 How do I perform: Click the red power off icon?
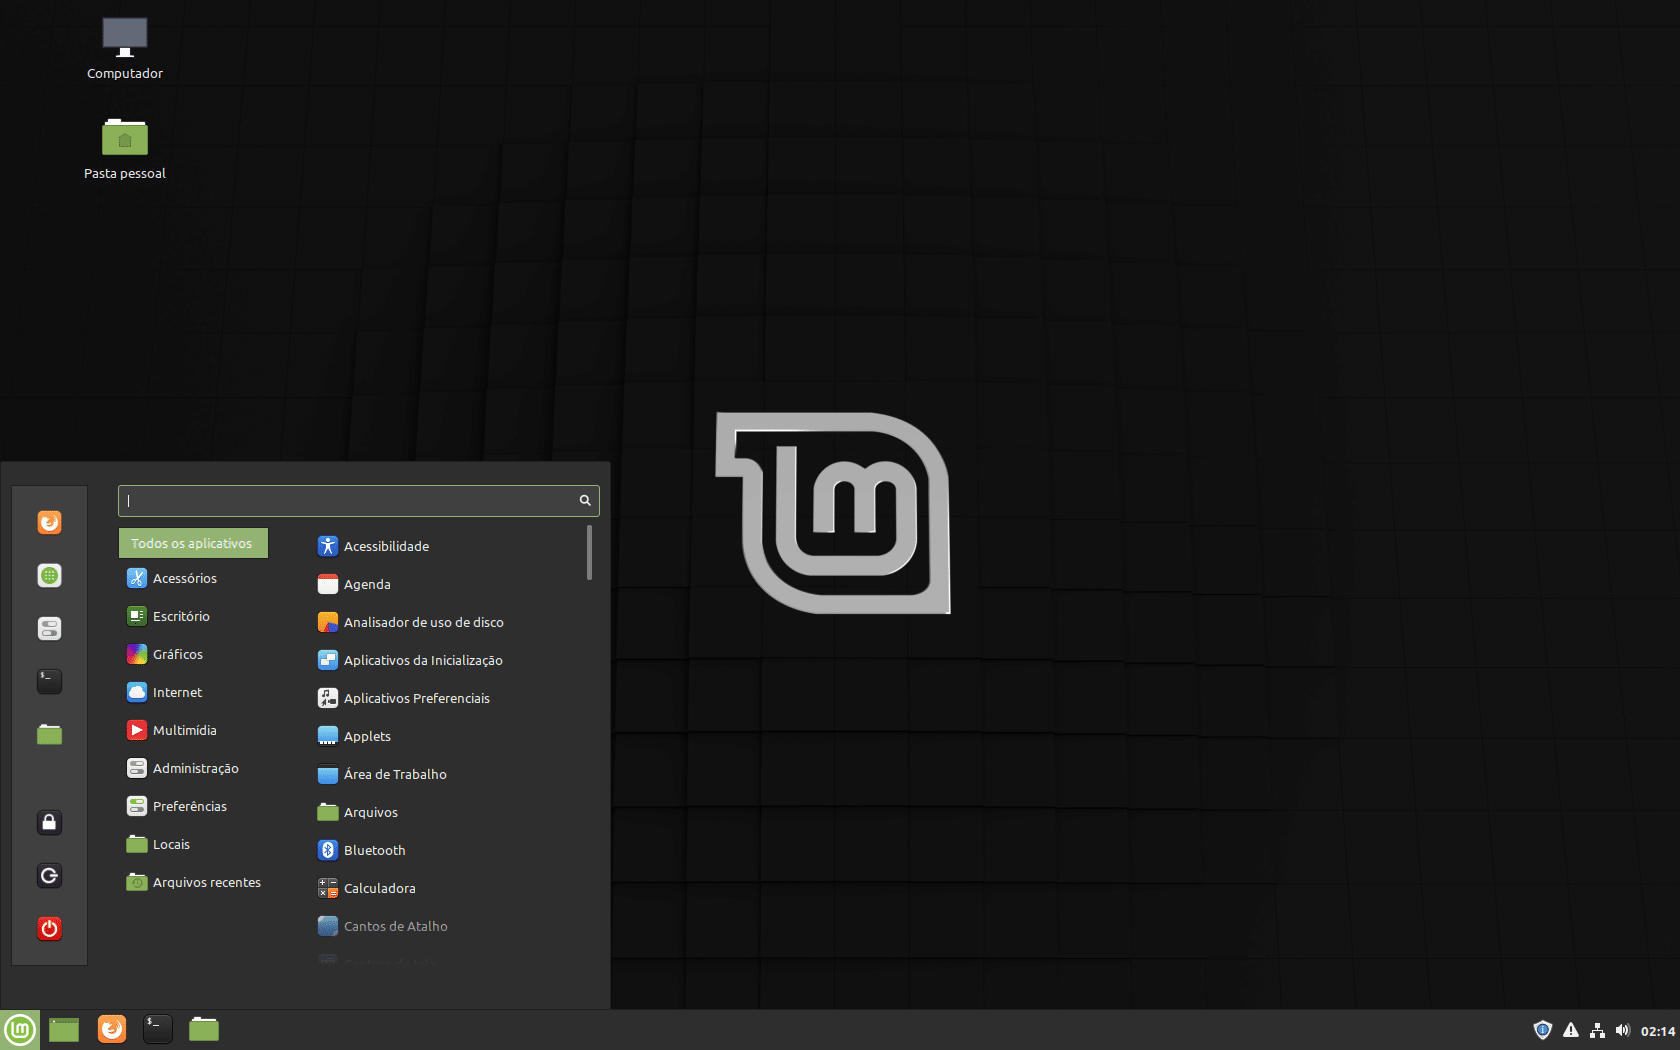(49, 928)
